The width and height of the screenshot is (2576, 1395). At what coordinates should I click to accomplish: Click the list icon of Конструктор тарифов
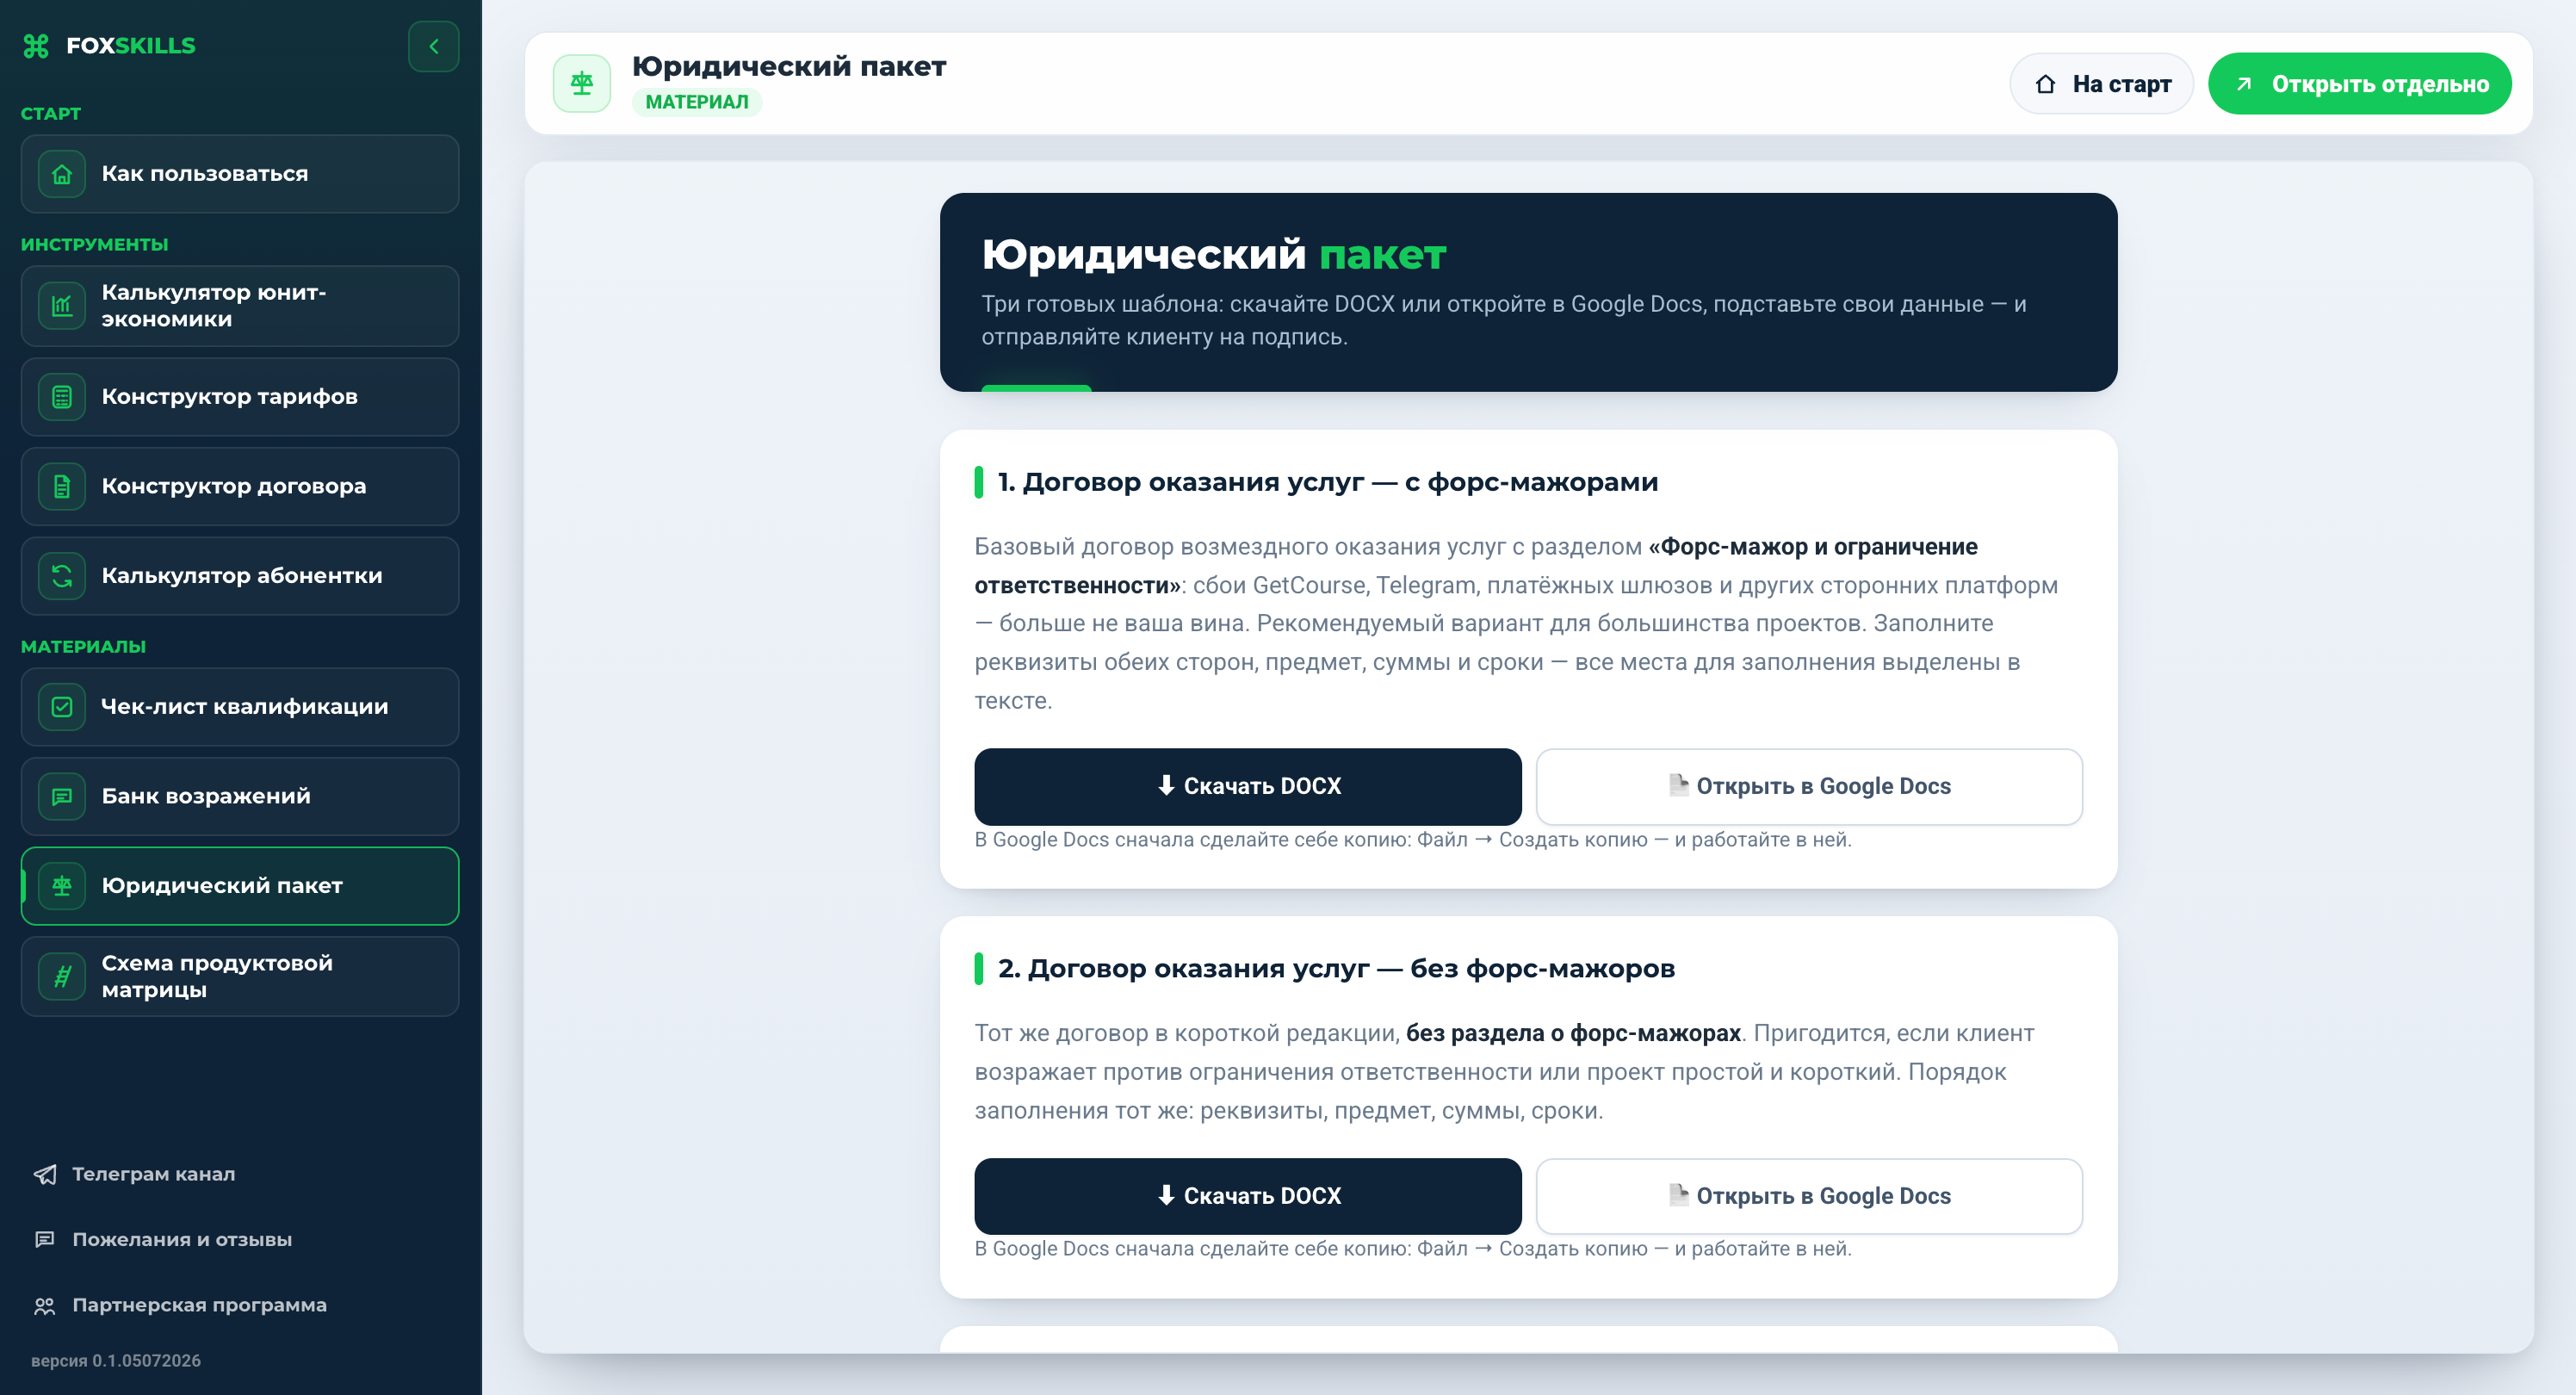click(x=62, y=397)
